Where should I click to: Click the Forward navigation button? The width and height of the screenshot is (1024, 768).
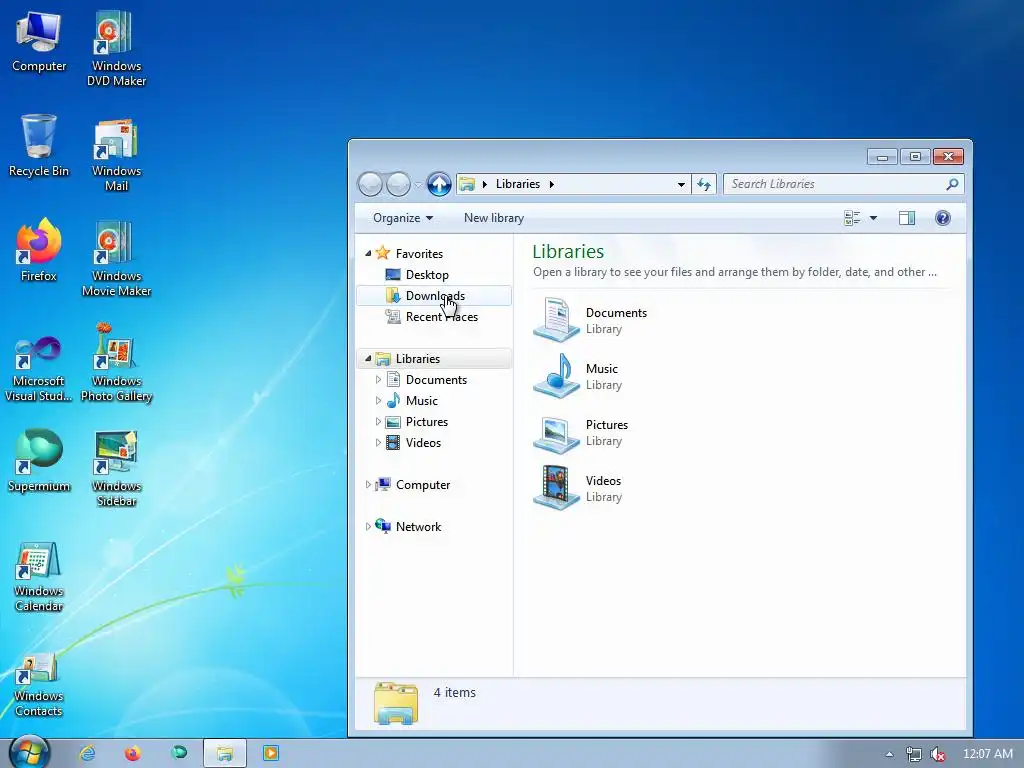pos(398,184)
